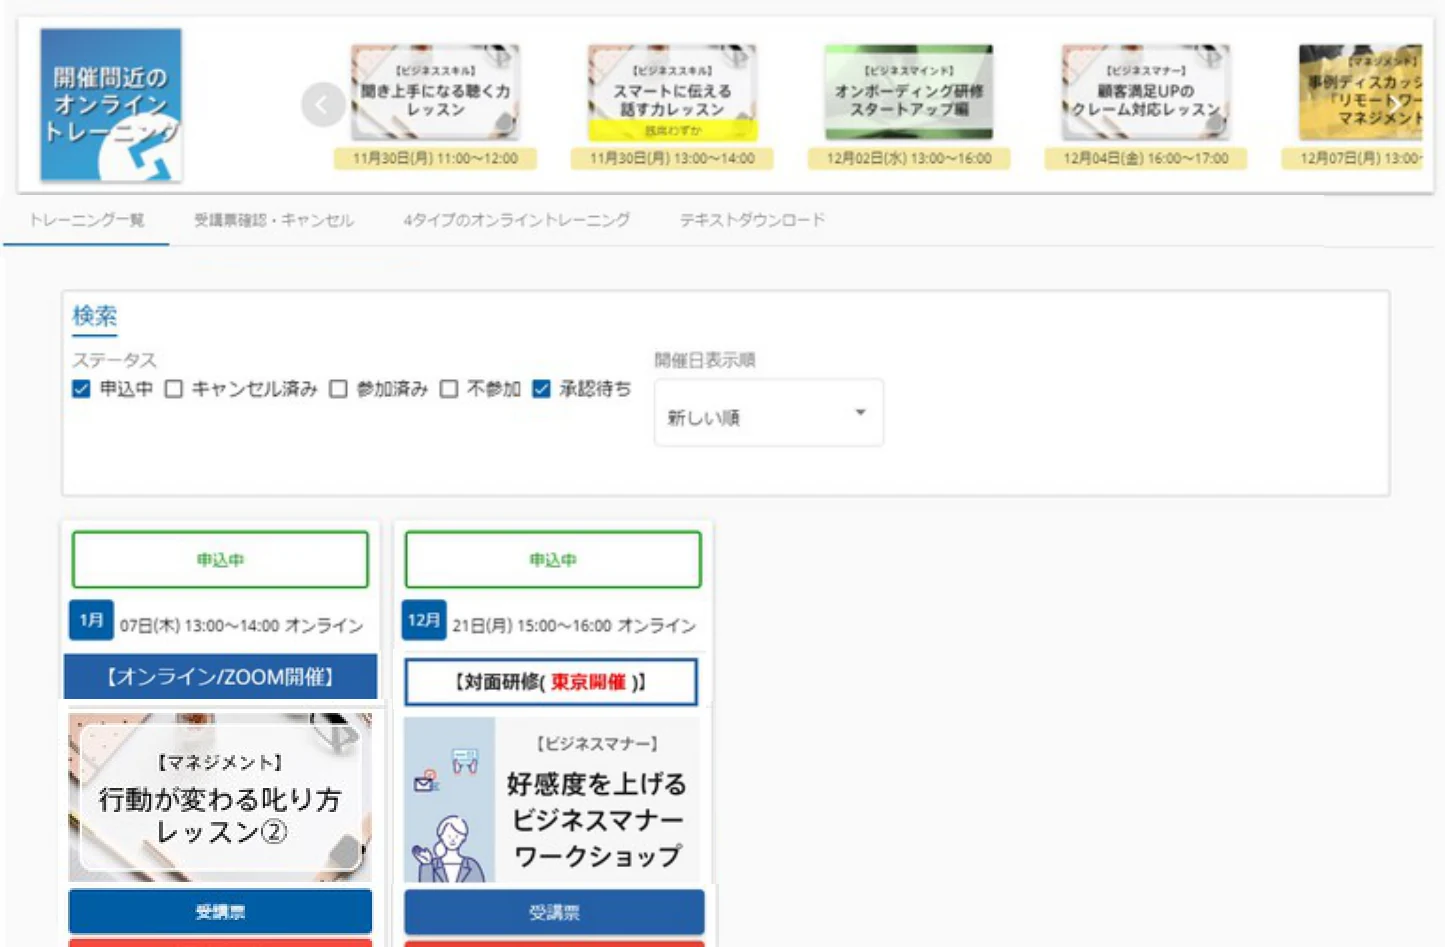Screen dimensions: 1445x947
Task: Click the 12月 month badge
Action: (x=424, y=620)
